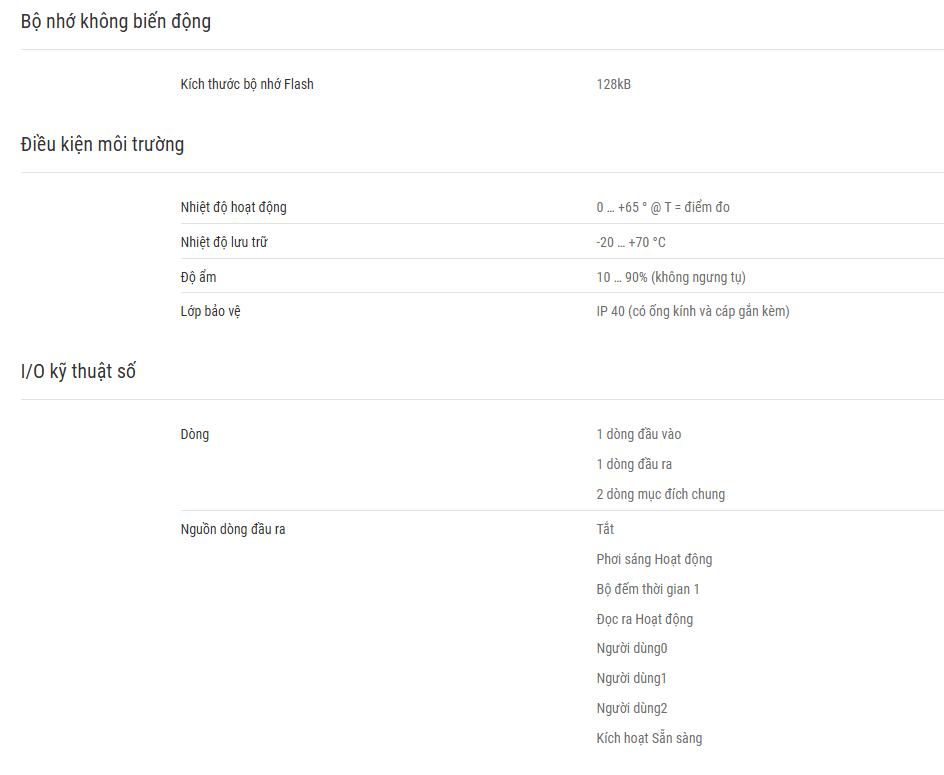
Task: Select the '10 ... 90% (không ngưng tụ)' humidity value
Action: point(671,277)
